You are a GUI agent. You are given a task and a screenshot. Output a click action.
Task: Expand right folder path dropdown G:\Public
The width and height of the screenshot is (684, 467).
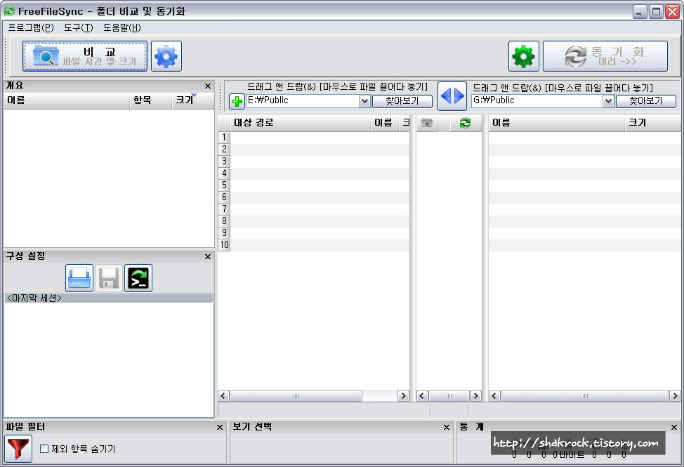click(x=608, y=101)
